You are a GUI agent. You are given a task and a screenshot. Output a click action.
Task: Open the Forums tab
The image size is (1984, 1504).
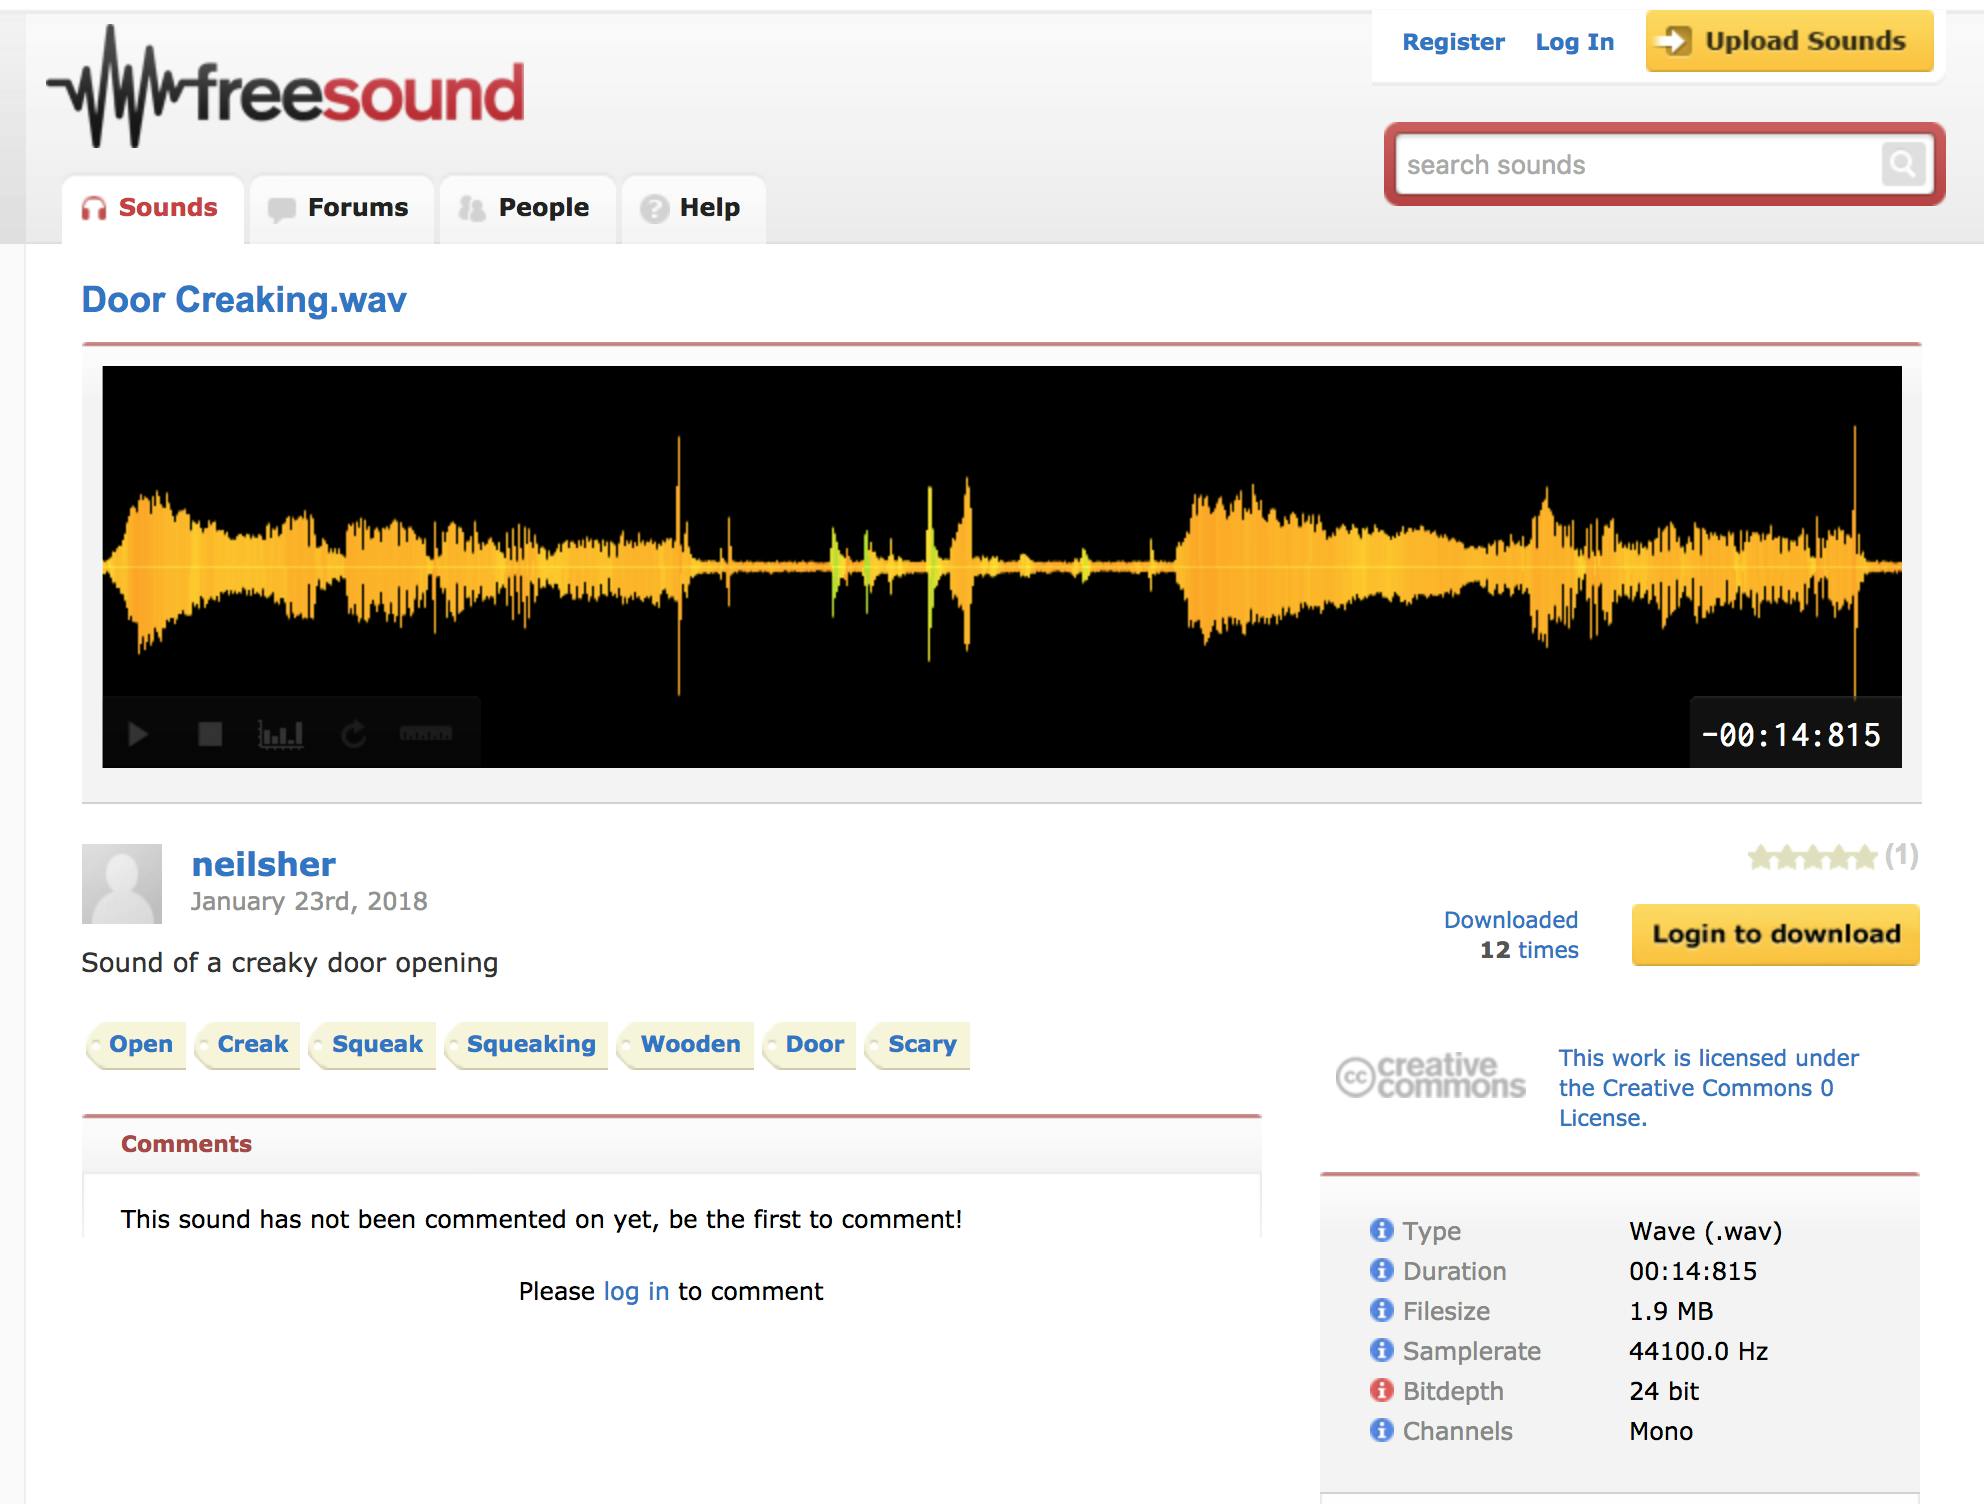coord(340,208)
